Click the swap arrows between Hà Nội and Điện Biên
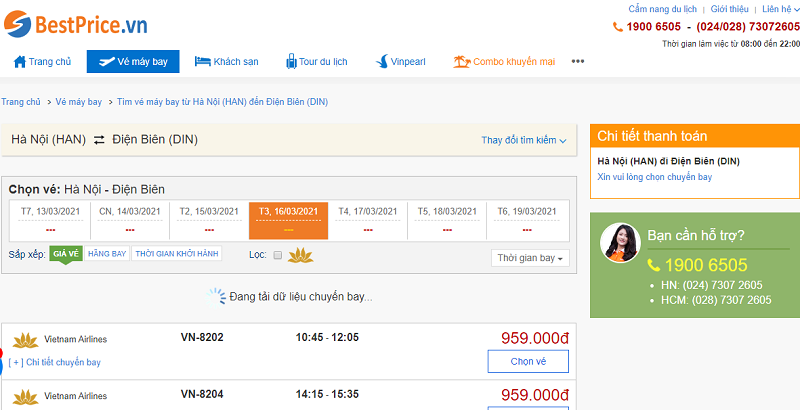This screenshot has height=410, width=800. pyautogui.click(x=99, y=139)
